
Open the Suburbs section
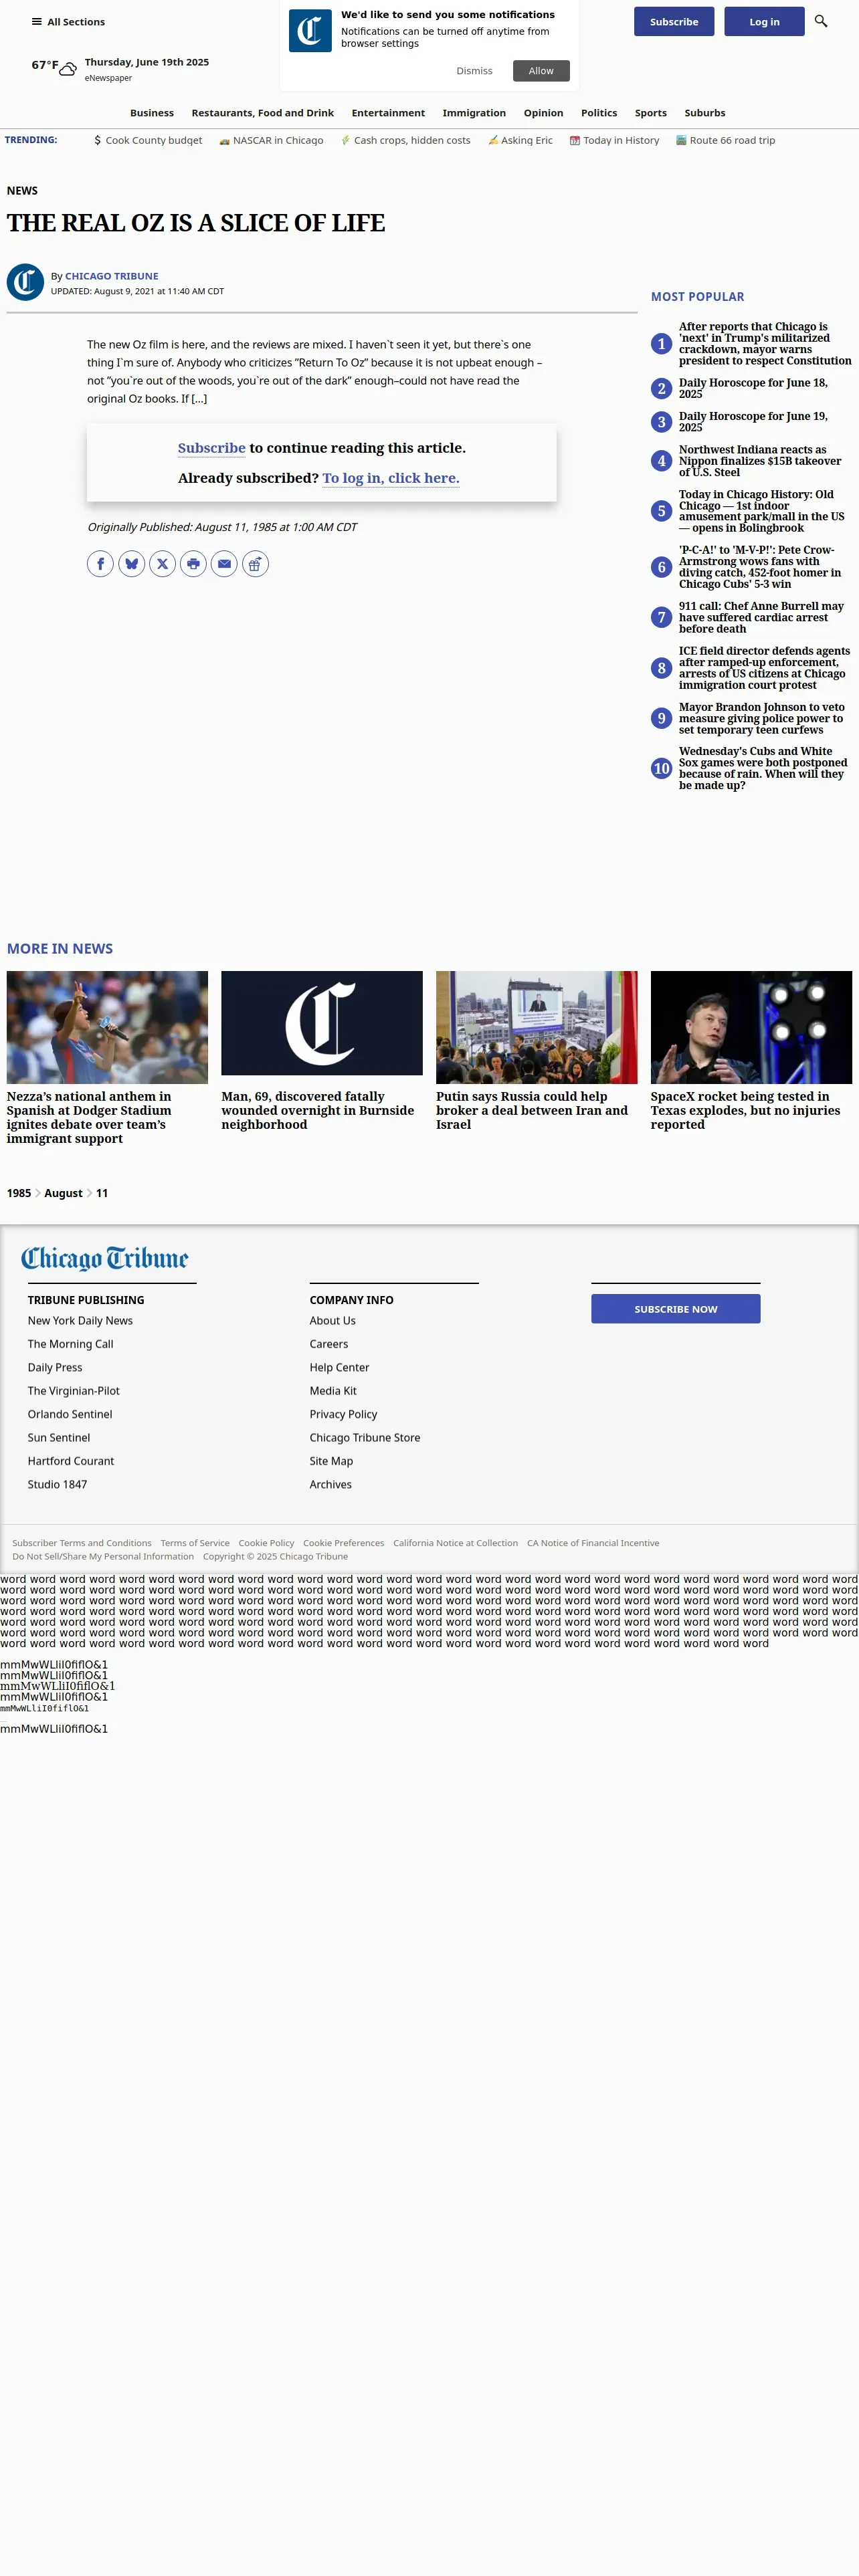click(x=705, y=113)
